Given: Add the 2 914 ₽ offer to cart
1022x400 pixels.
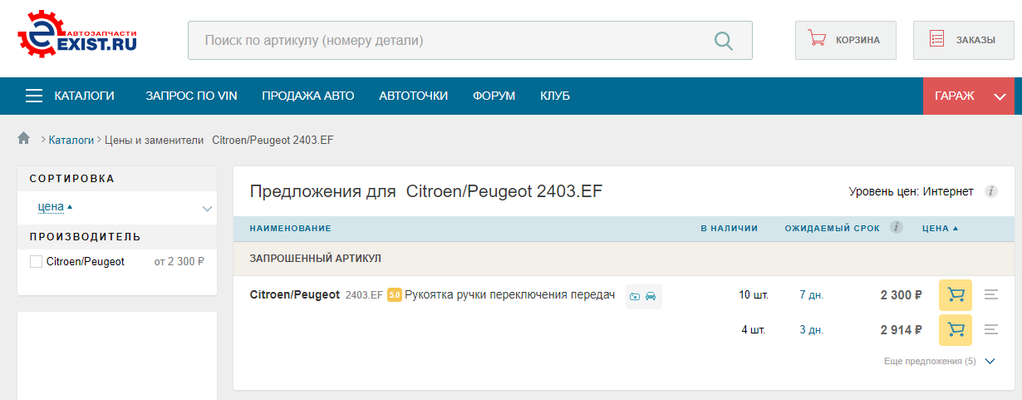Looking at the screenshot, I should (x=956, y=330).
